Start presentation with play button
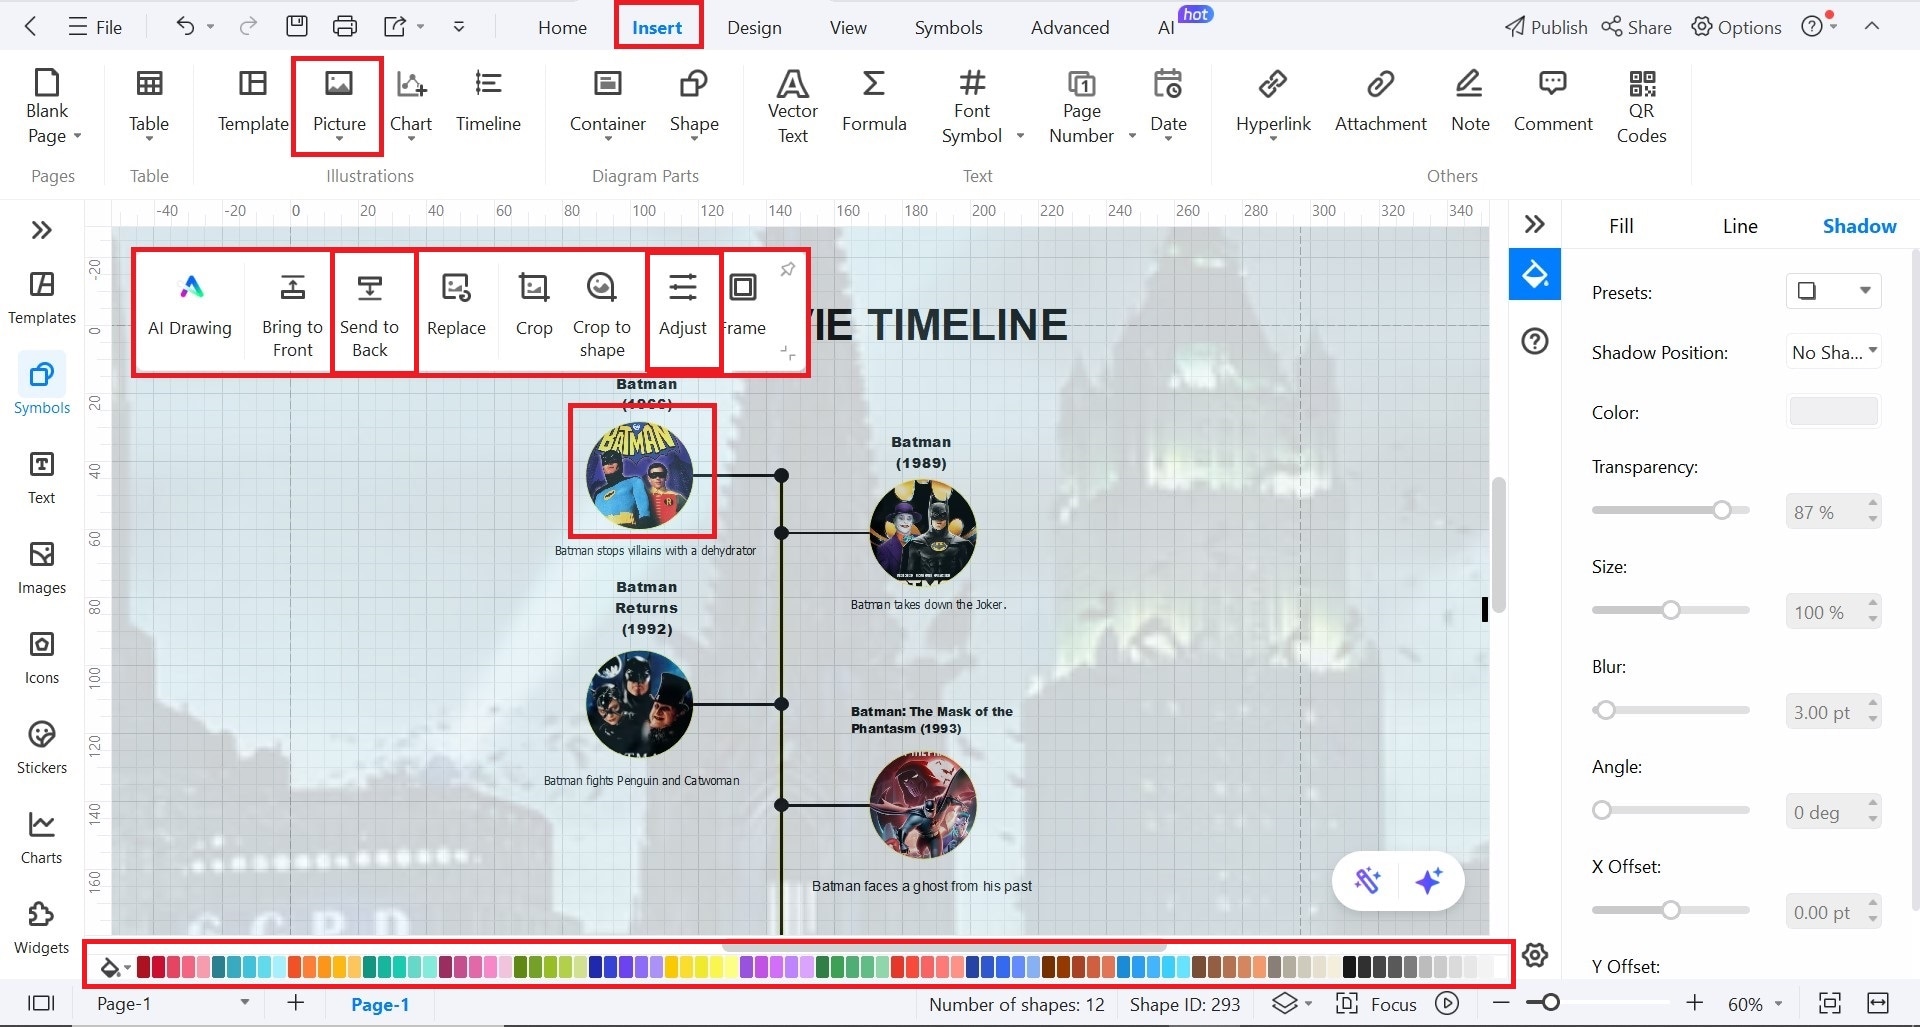Image resolution: width=1920 pixels, height=1027 pixels. click(x=1447, y=1003)
